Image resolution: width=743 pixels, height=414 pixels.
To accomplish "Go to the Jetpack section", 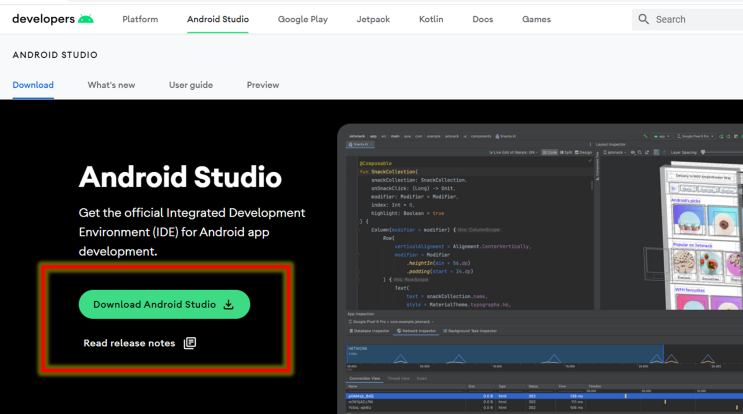I will 373,19.
